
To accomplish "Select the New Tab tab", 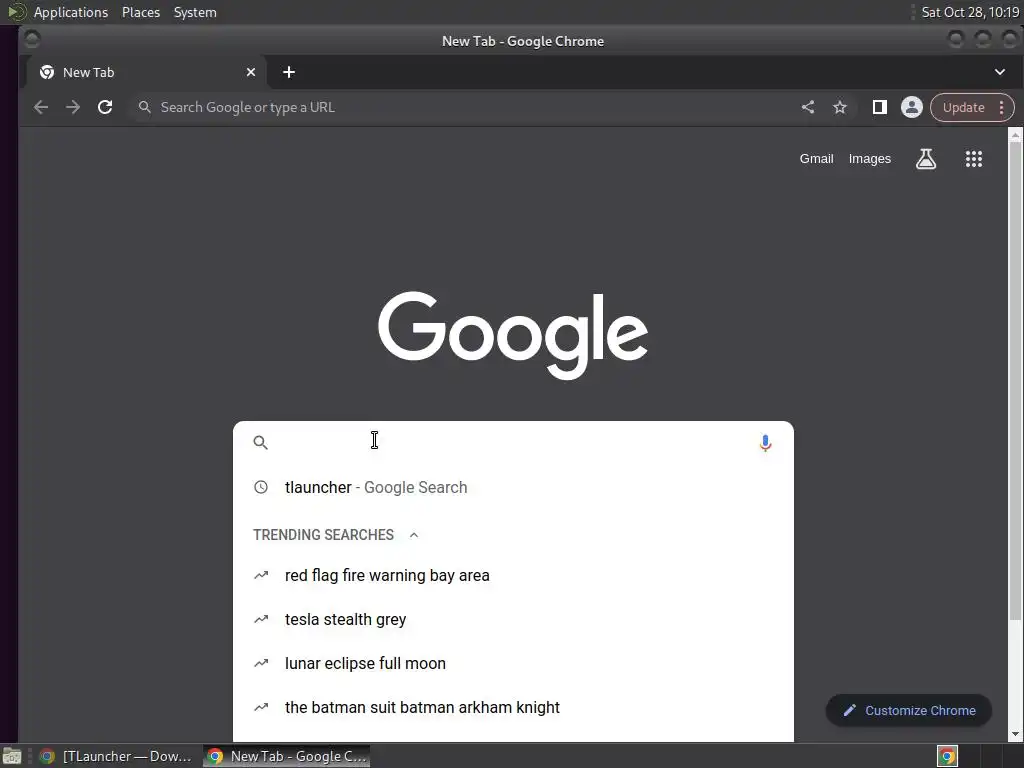I will [146, 72].
